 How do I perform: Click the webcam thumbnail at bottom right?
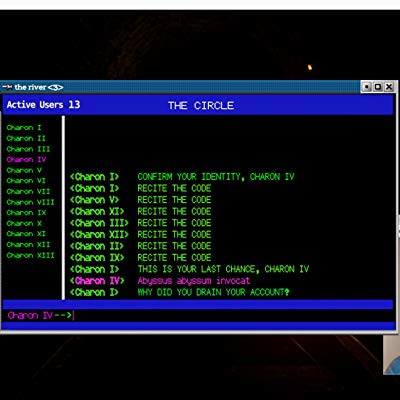(391, 355)
